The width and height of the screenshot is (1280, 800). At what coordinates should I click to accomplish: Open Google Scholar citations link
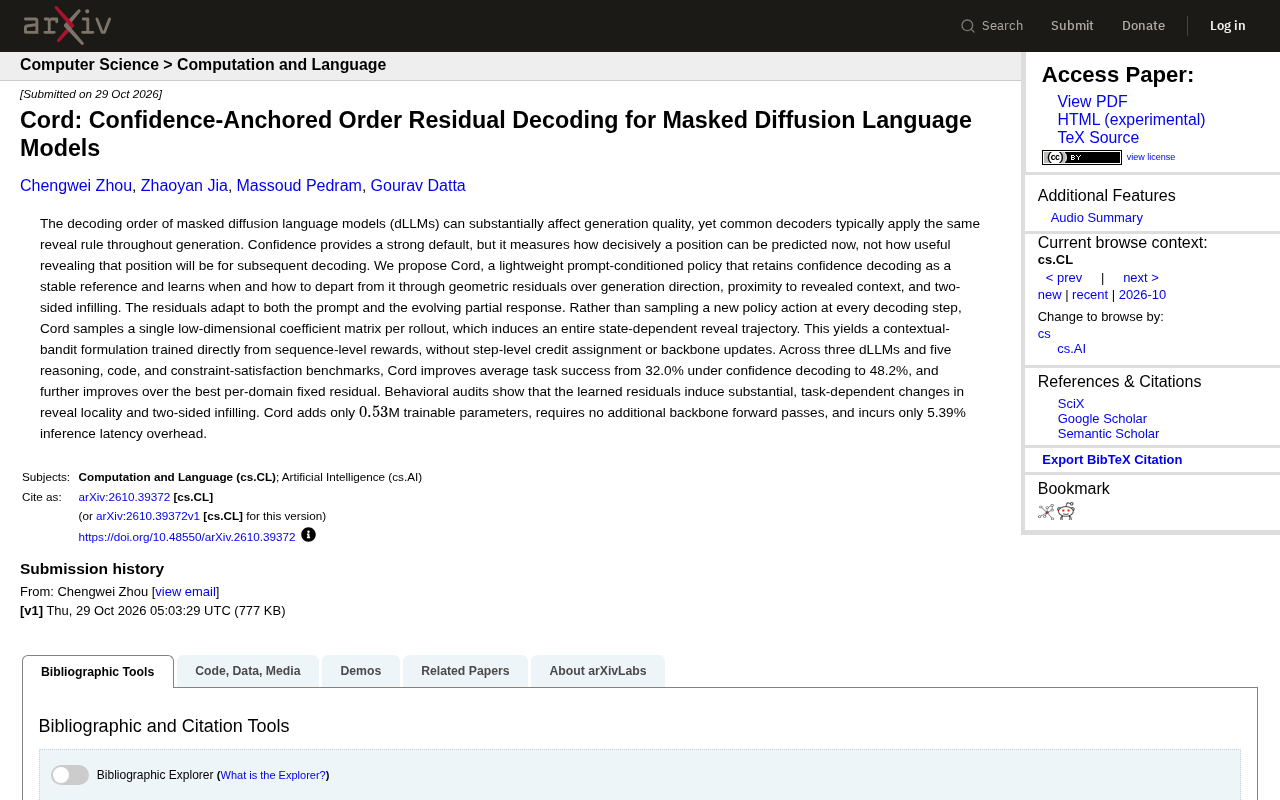tap(1102, 419)
